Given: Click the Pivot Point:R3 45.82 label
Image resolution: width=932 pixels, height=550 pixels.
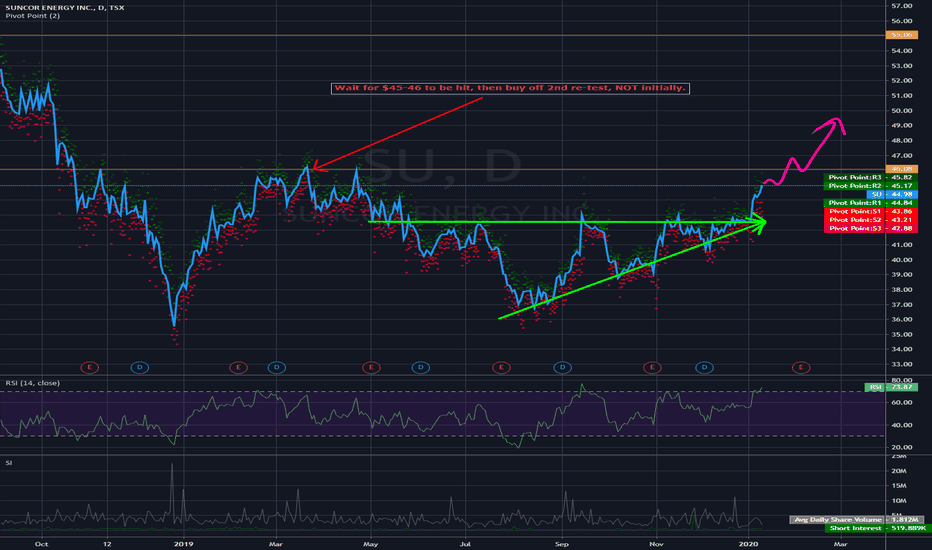Looking at the screenshot, I should [x=871, y=177].
